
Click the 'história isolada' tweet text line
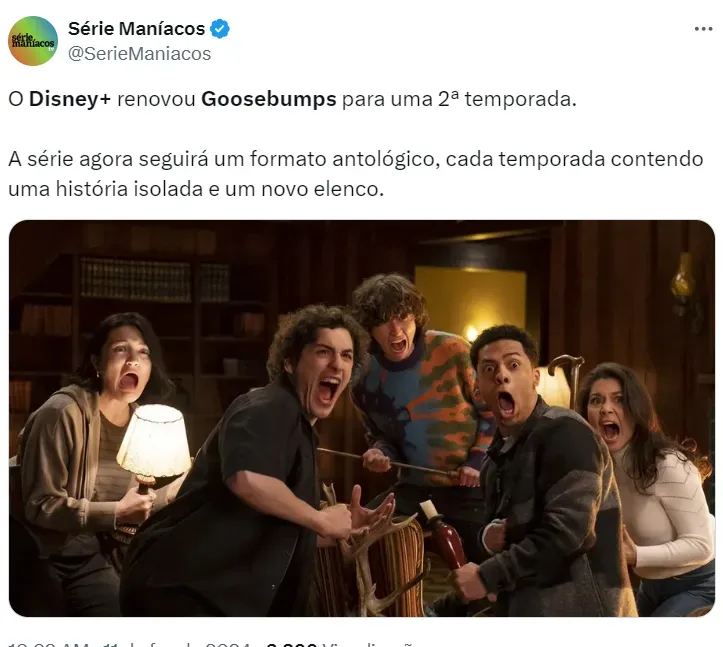pyautogui.click(x=196, y=189)
